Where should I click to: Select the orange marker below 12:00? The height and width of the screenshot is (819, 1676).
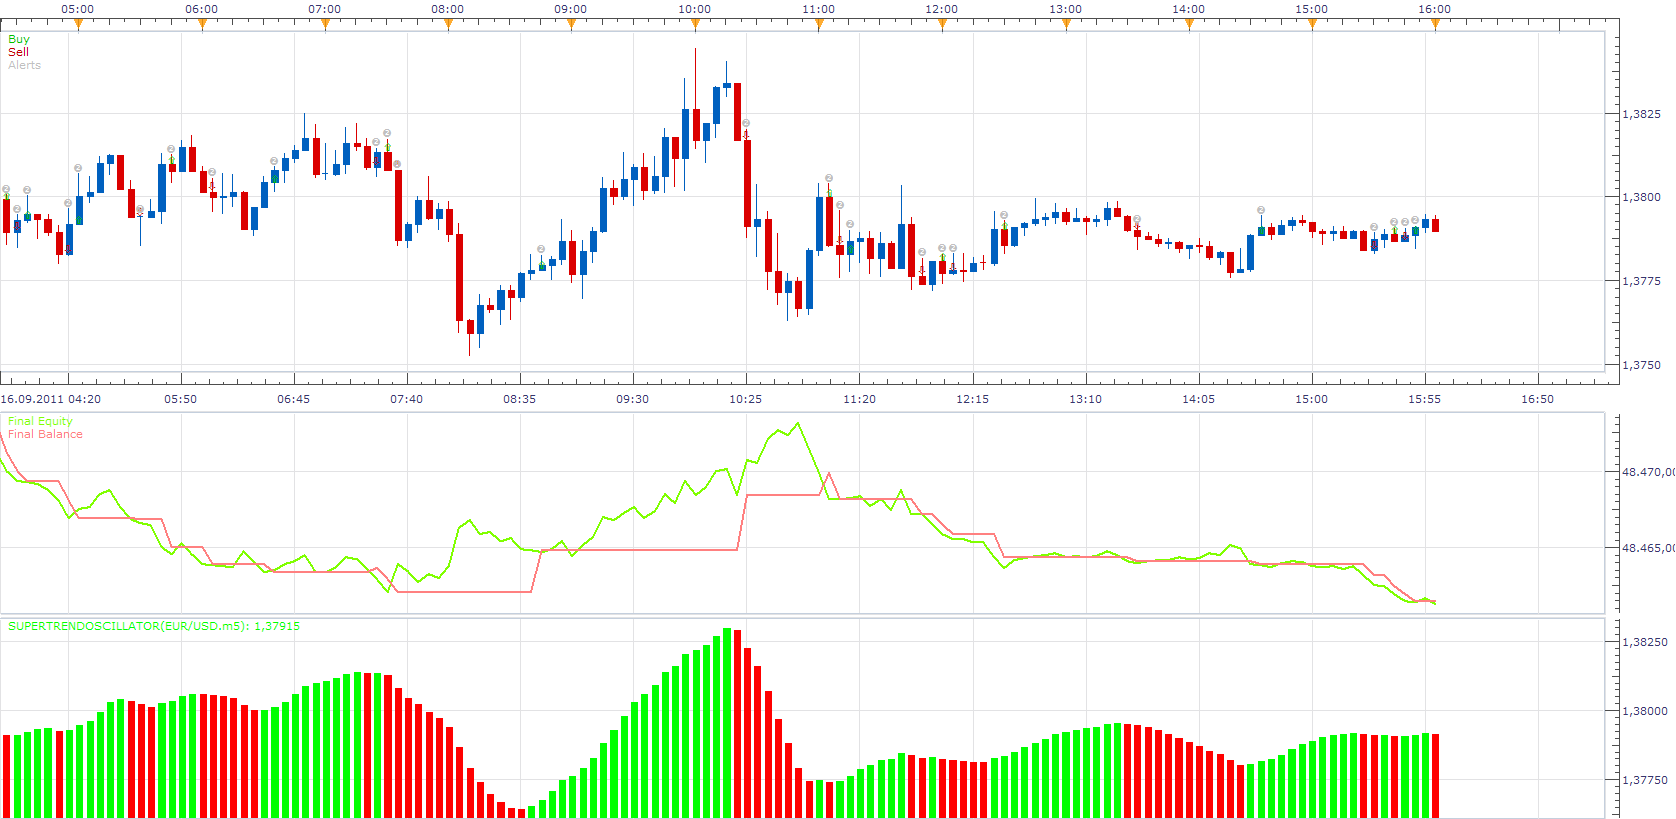tap(942, 25)
